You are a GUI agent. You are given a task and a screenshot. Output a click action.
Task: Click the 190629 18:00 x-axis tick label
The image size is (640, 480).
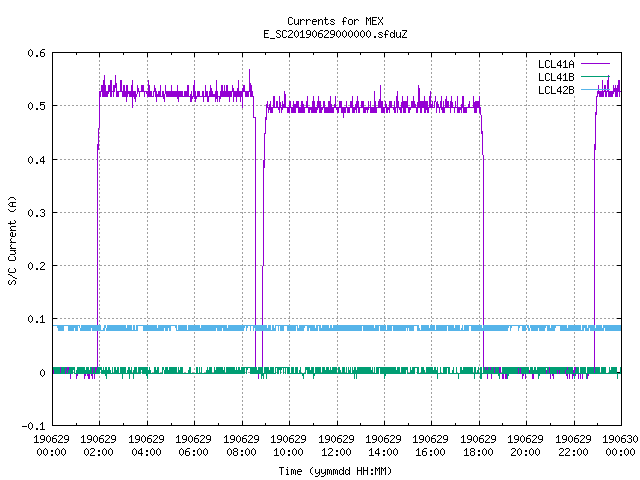(x=478, y=446)
